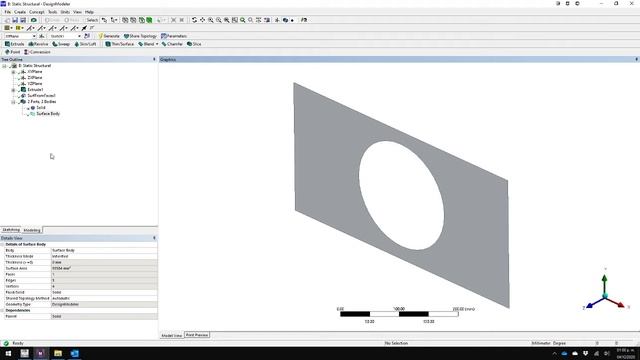The height and width of the screenshot is (360, 640).
Task: Expand the XYPlane tree node
Action: (x=13, y=72)
